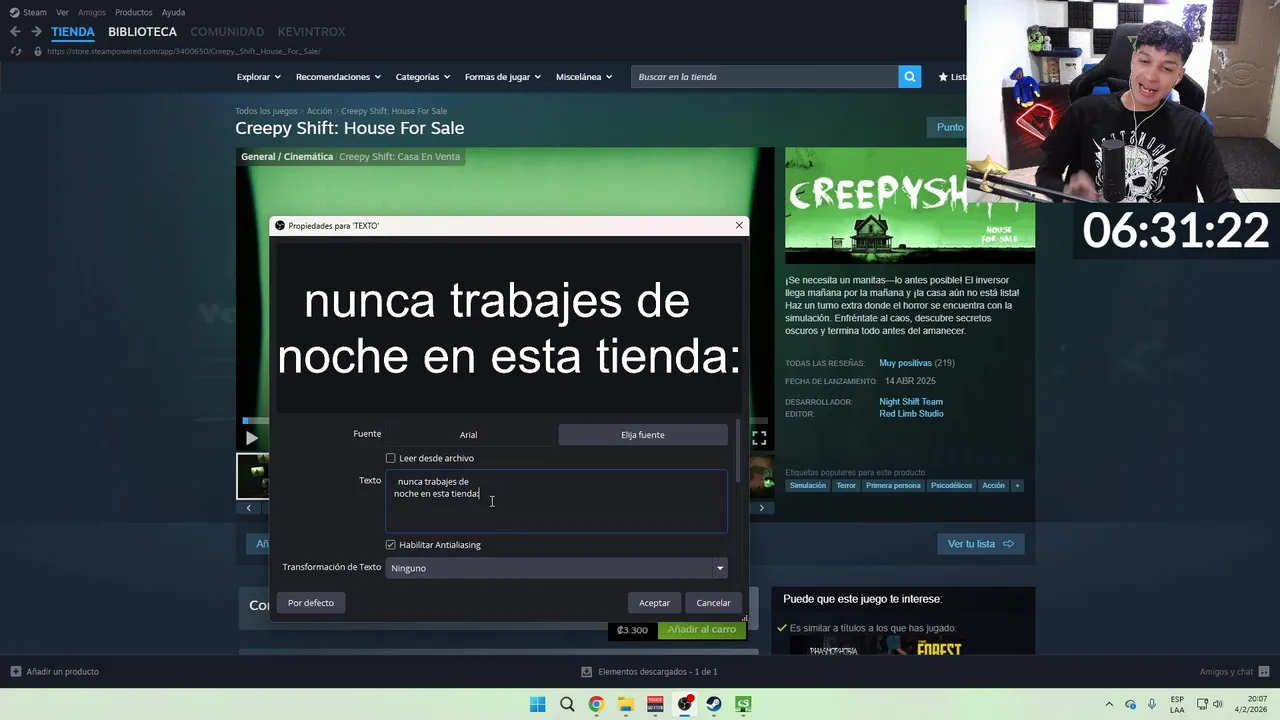Click the Steam back arrow
This screenshot has height=720, width=1280.
(x=15, y=32)
